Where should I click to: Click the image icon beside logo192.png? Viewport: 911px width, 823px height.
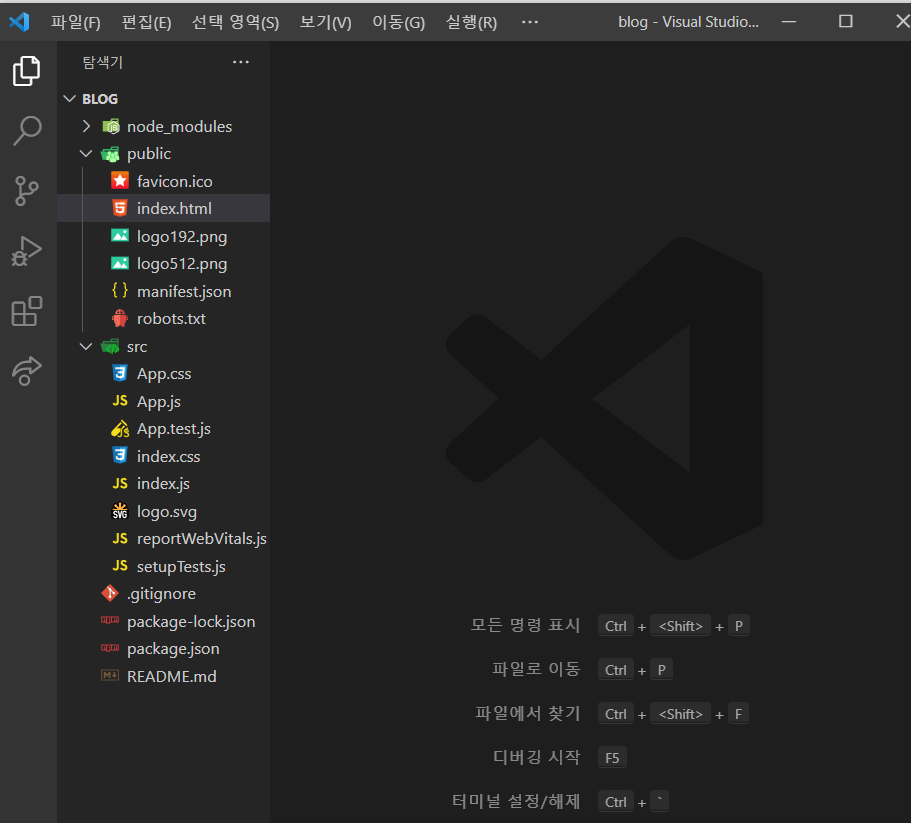[x=120, y=236]
